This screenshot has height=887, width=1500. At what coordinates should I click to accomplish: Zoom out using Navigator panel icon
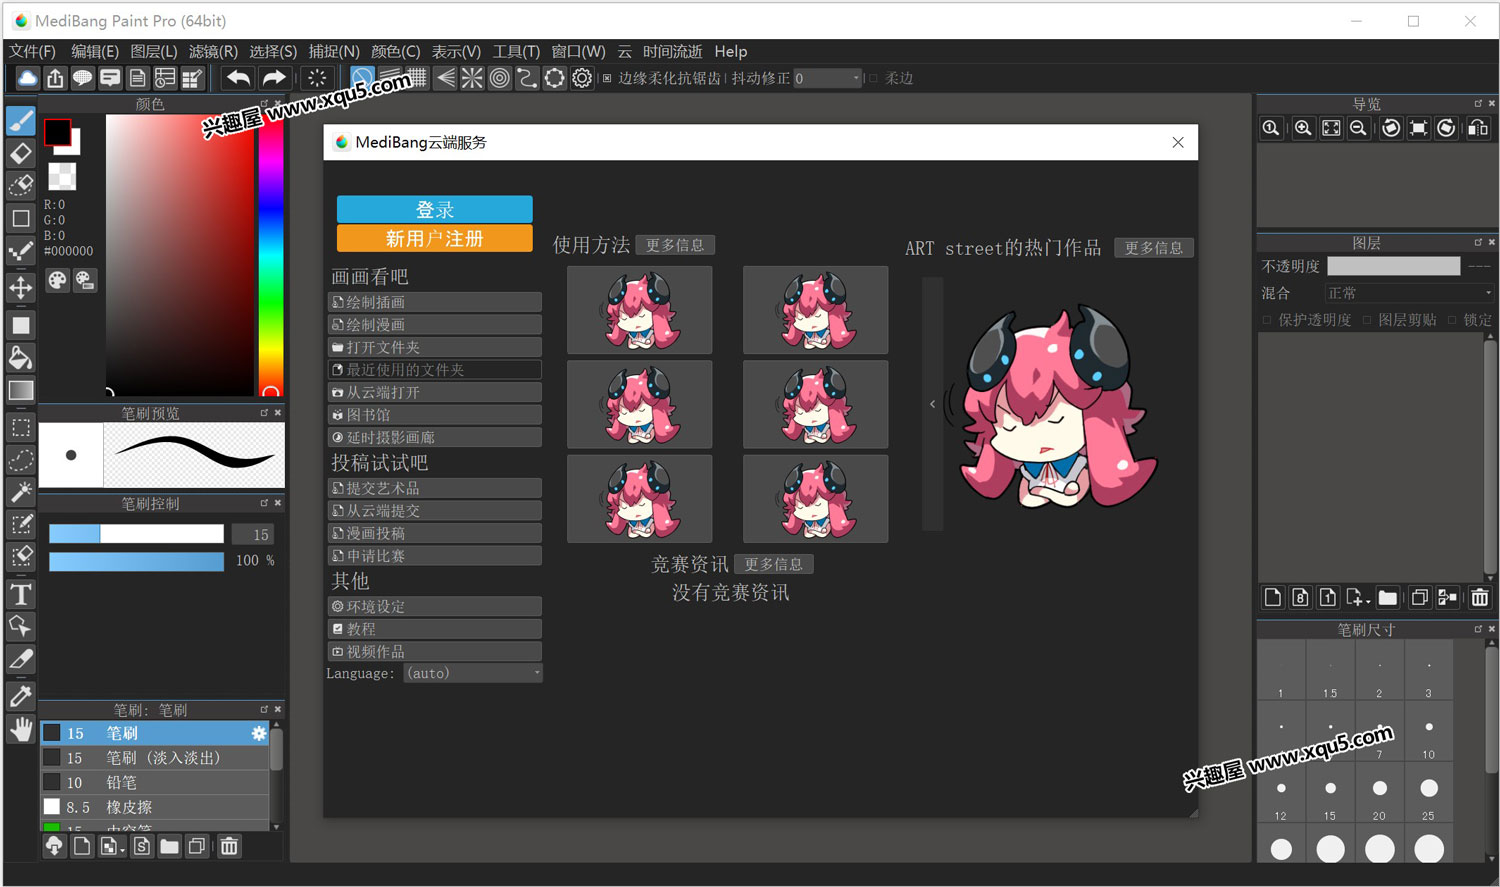[x=1358, y=128]
